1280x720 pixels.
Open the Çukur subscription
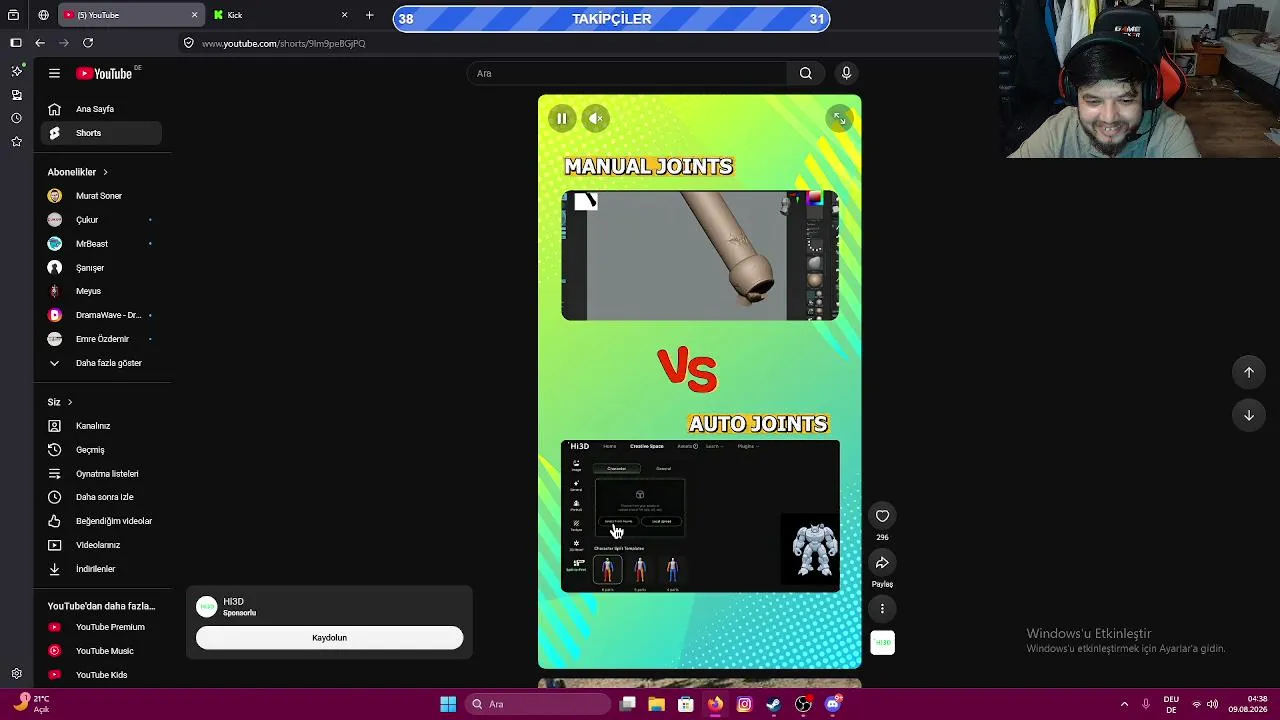[x=101, y=220]
